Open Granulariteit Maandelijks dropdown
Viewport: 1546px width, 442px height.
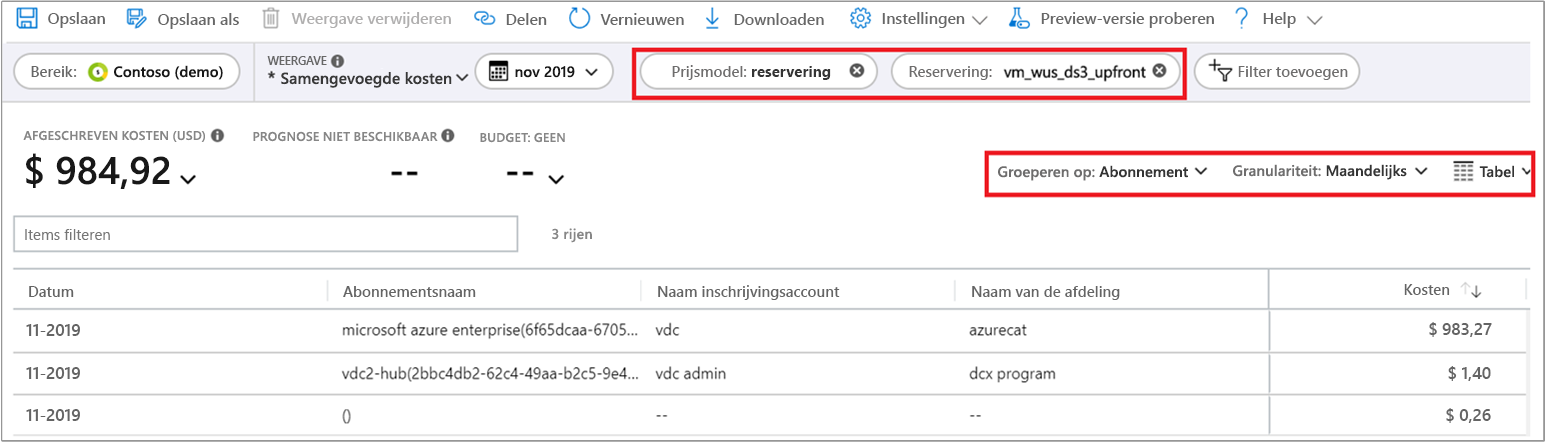[1329, 172]
